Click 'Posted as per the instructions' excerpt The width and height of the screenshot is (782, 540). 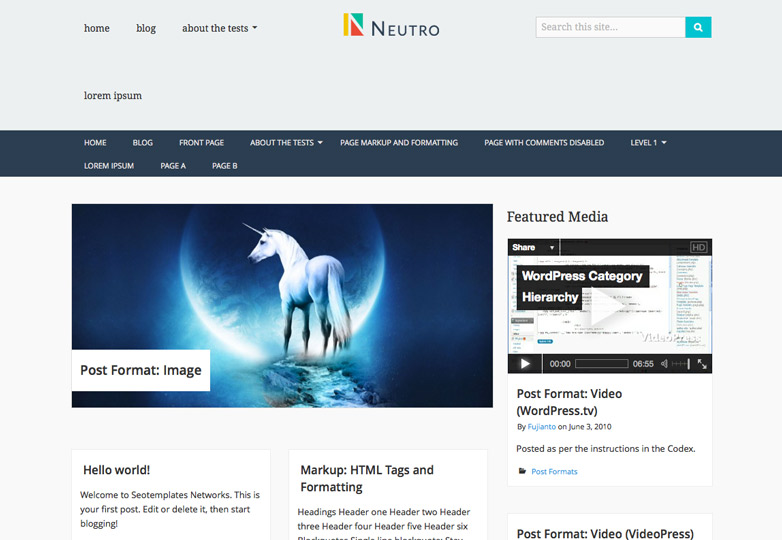(x=605, y=449)
